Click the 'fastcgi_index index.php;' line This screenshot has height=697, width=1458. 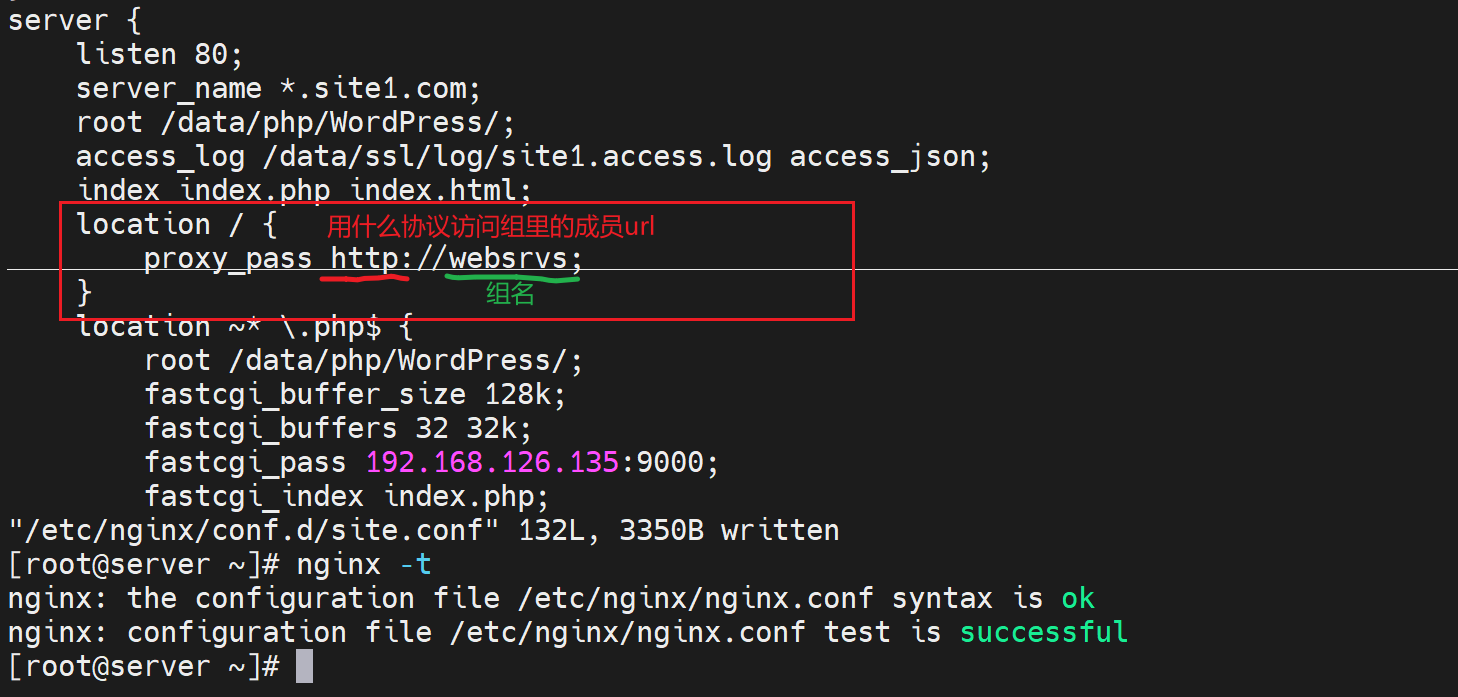[x=346, y=496]
